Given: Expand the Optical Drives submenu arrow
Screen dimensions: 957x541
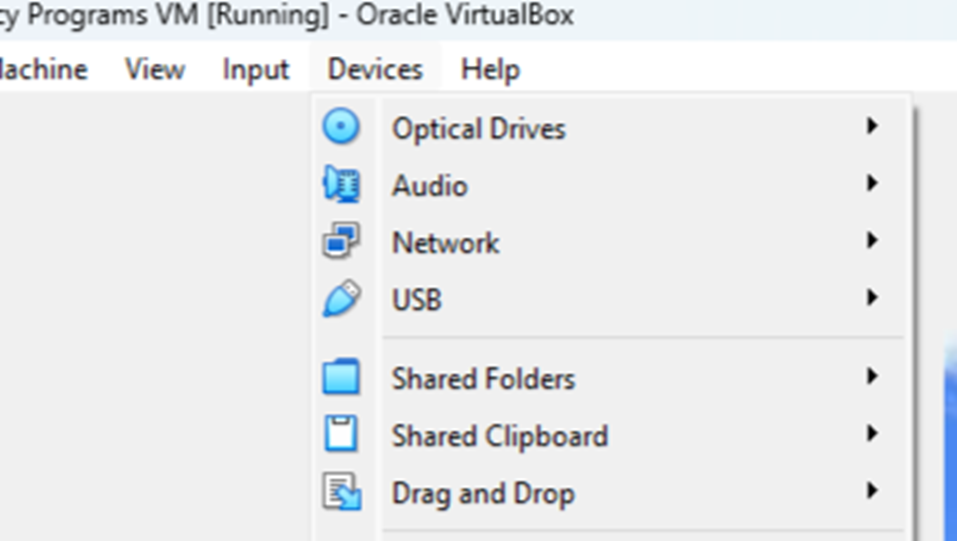Looking at the screenshot, I should coord(872,127).
